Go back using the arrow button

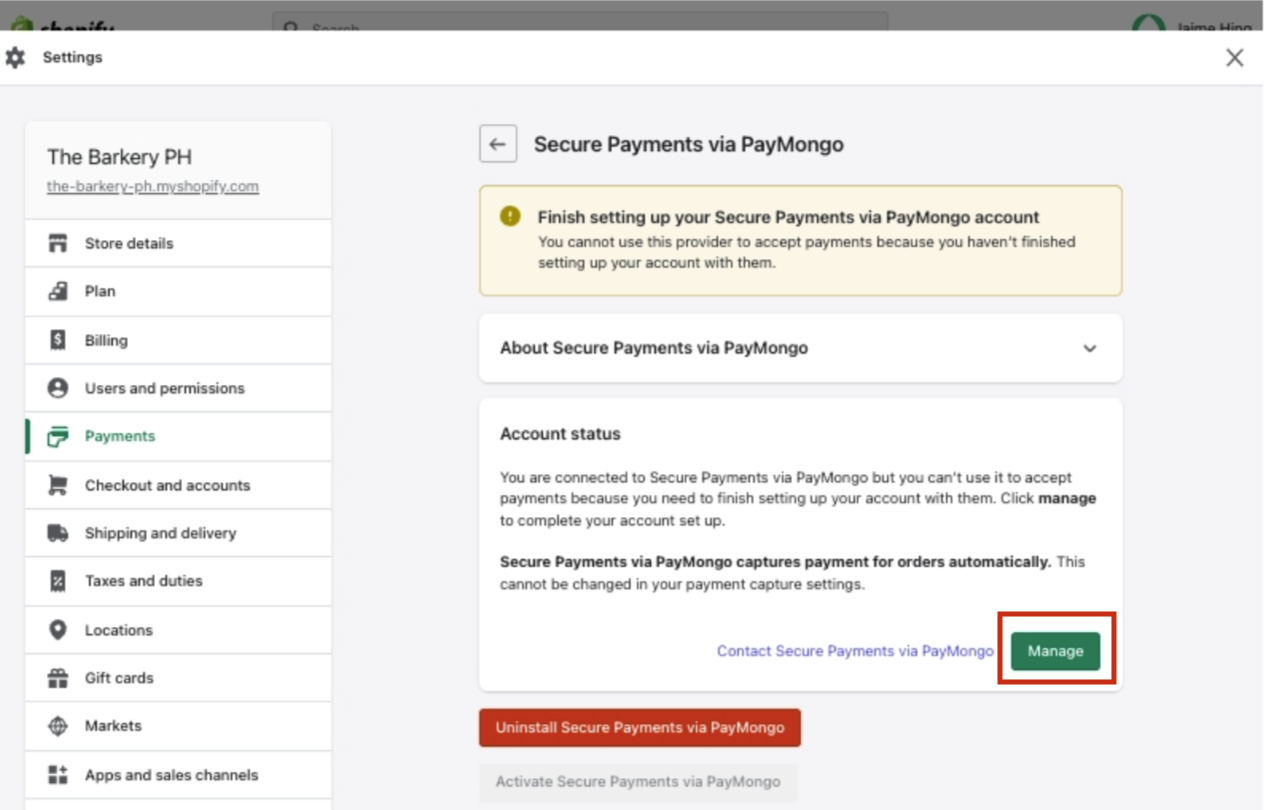coord(498,144)
